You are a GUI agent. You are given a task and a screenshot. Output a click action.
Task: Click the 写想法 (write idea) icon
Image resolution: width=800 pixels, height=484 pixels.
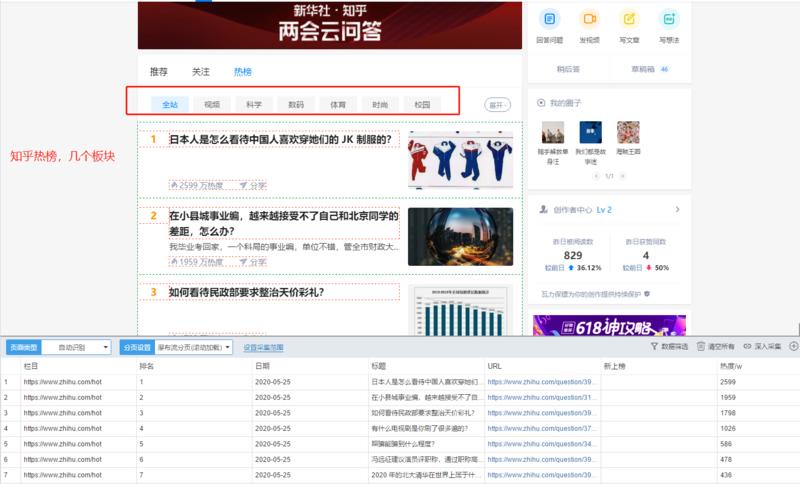(x=669, y=19)
